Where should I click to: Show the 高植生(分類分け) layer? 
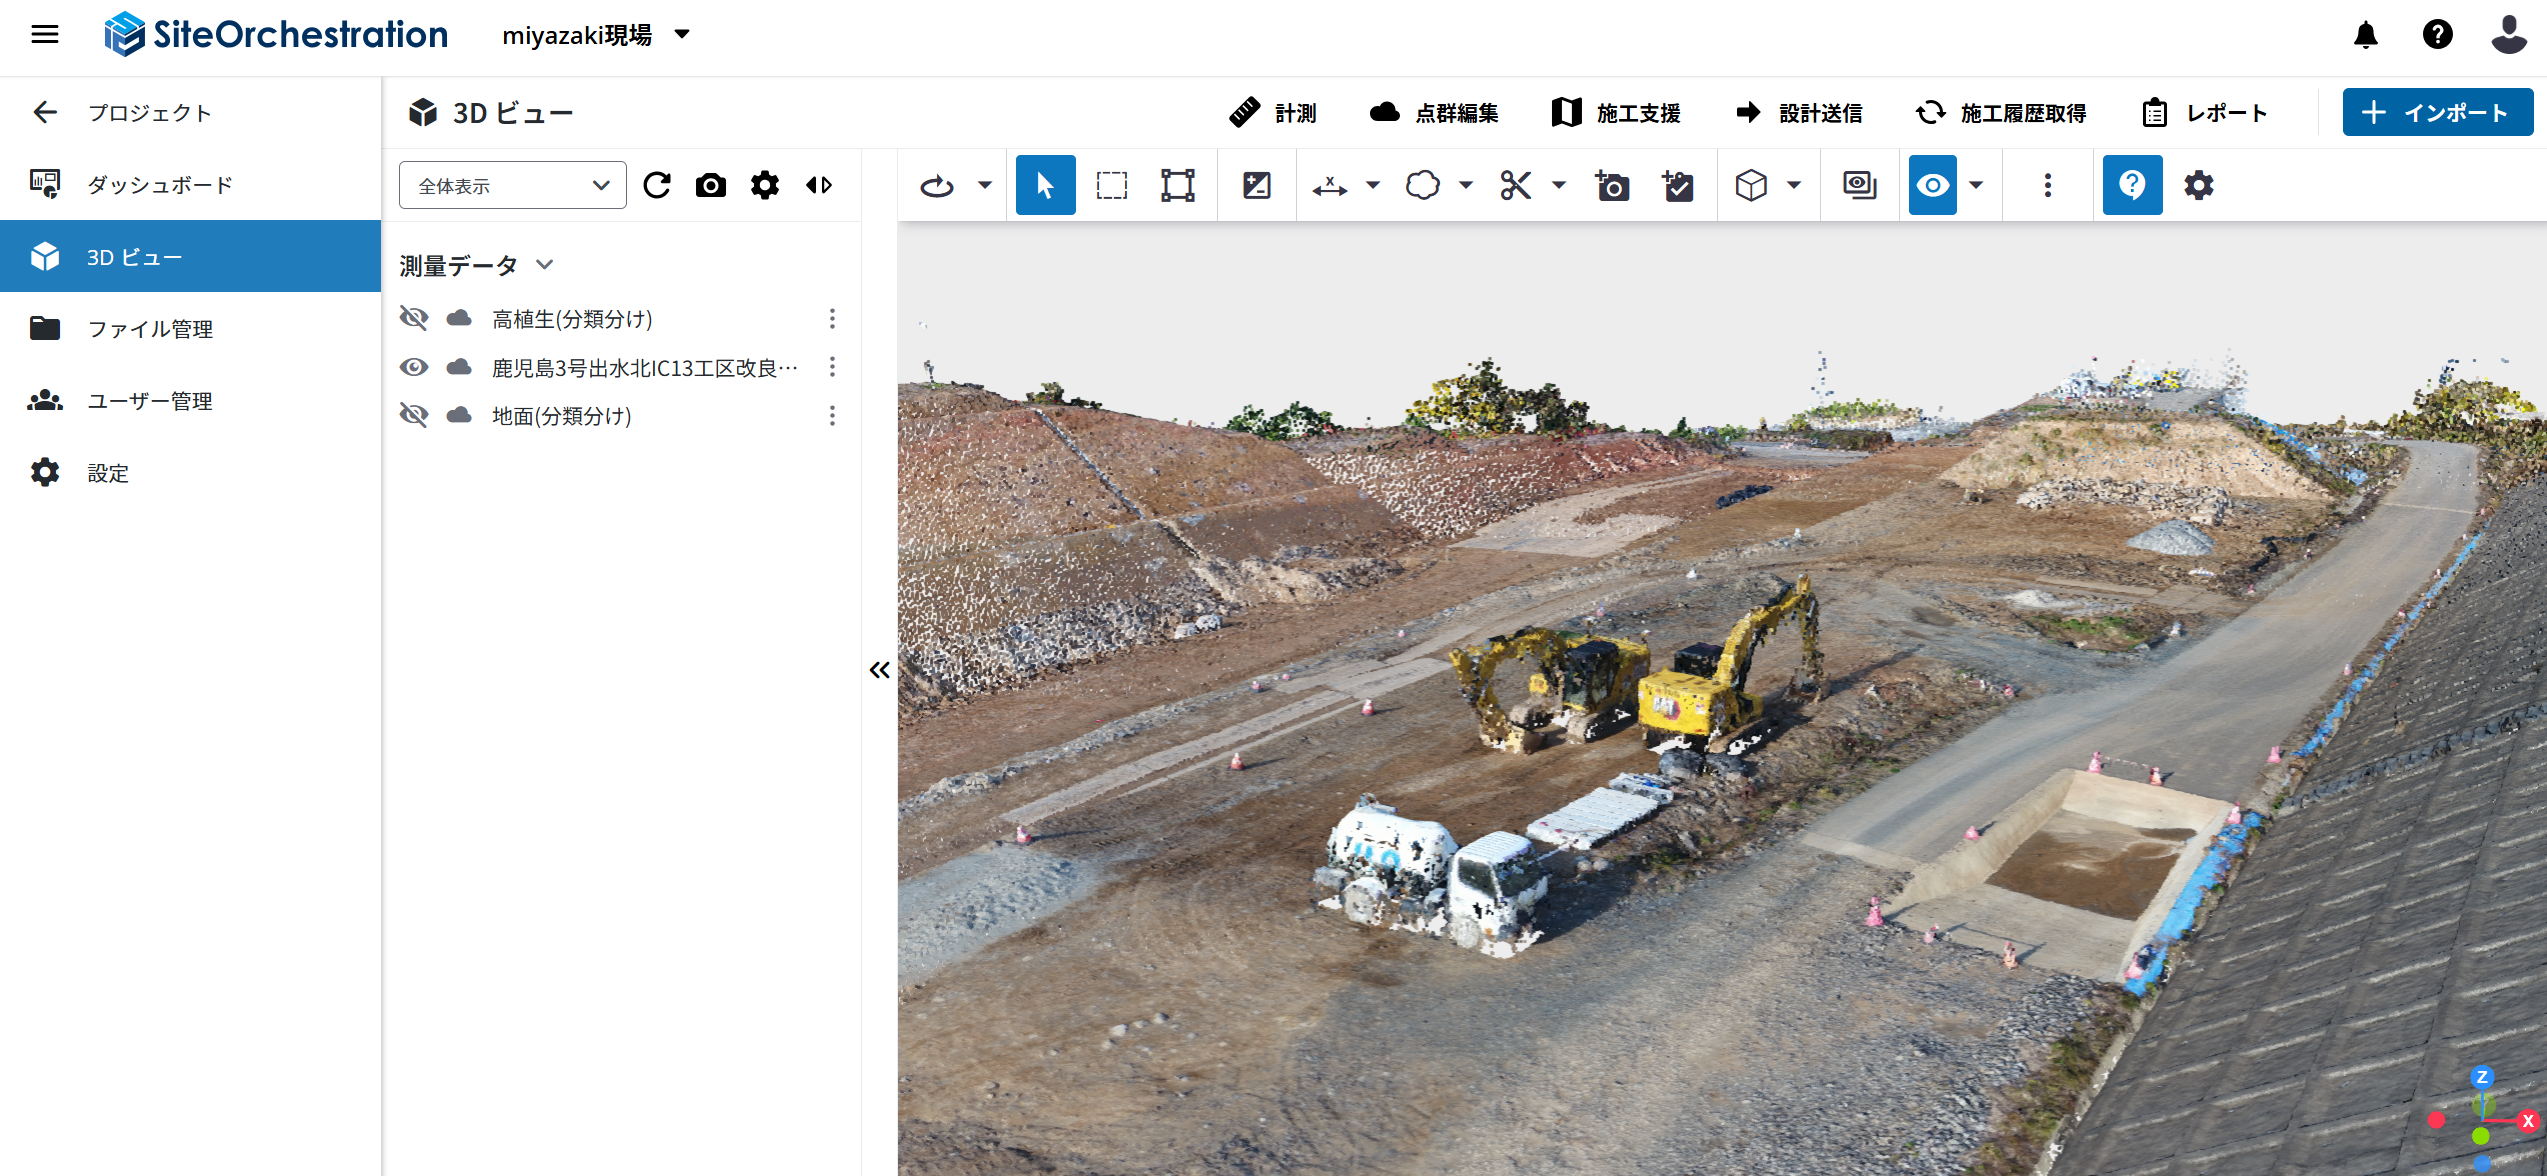point(414,318)
